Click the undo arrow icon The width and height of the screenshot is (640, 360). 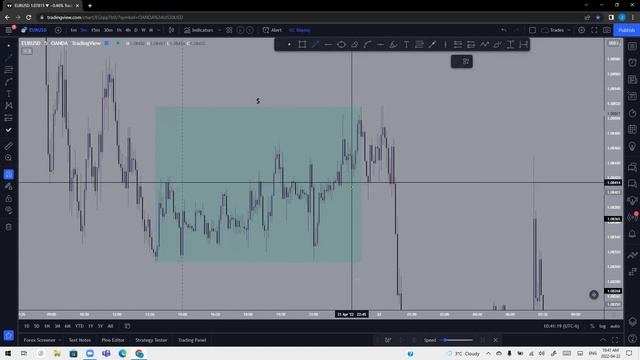point(504,30)
